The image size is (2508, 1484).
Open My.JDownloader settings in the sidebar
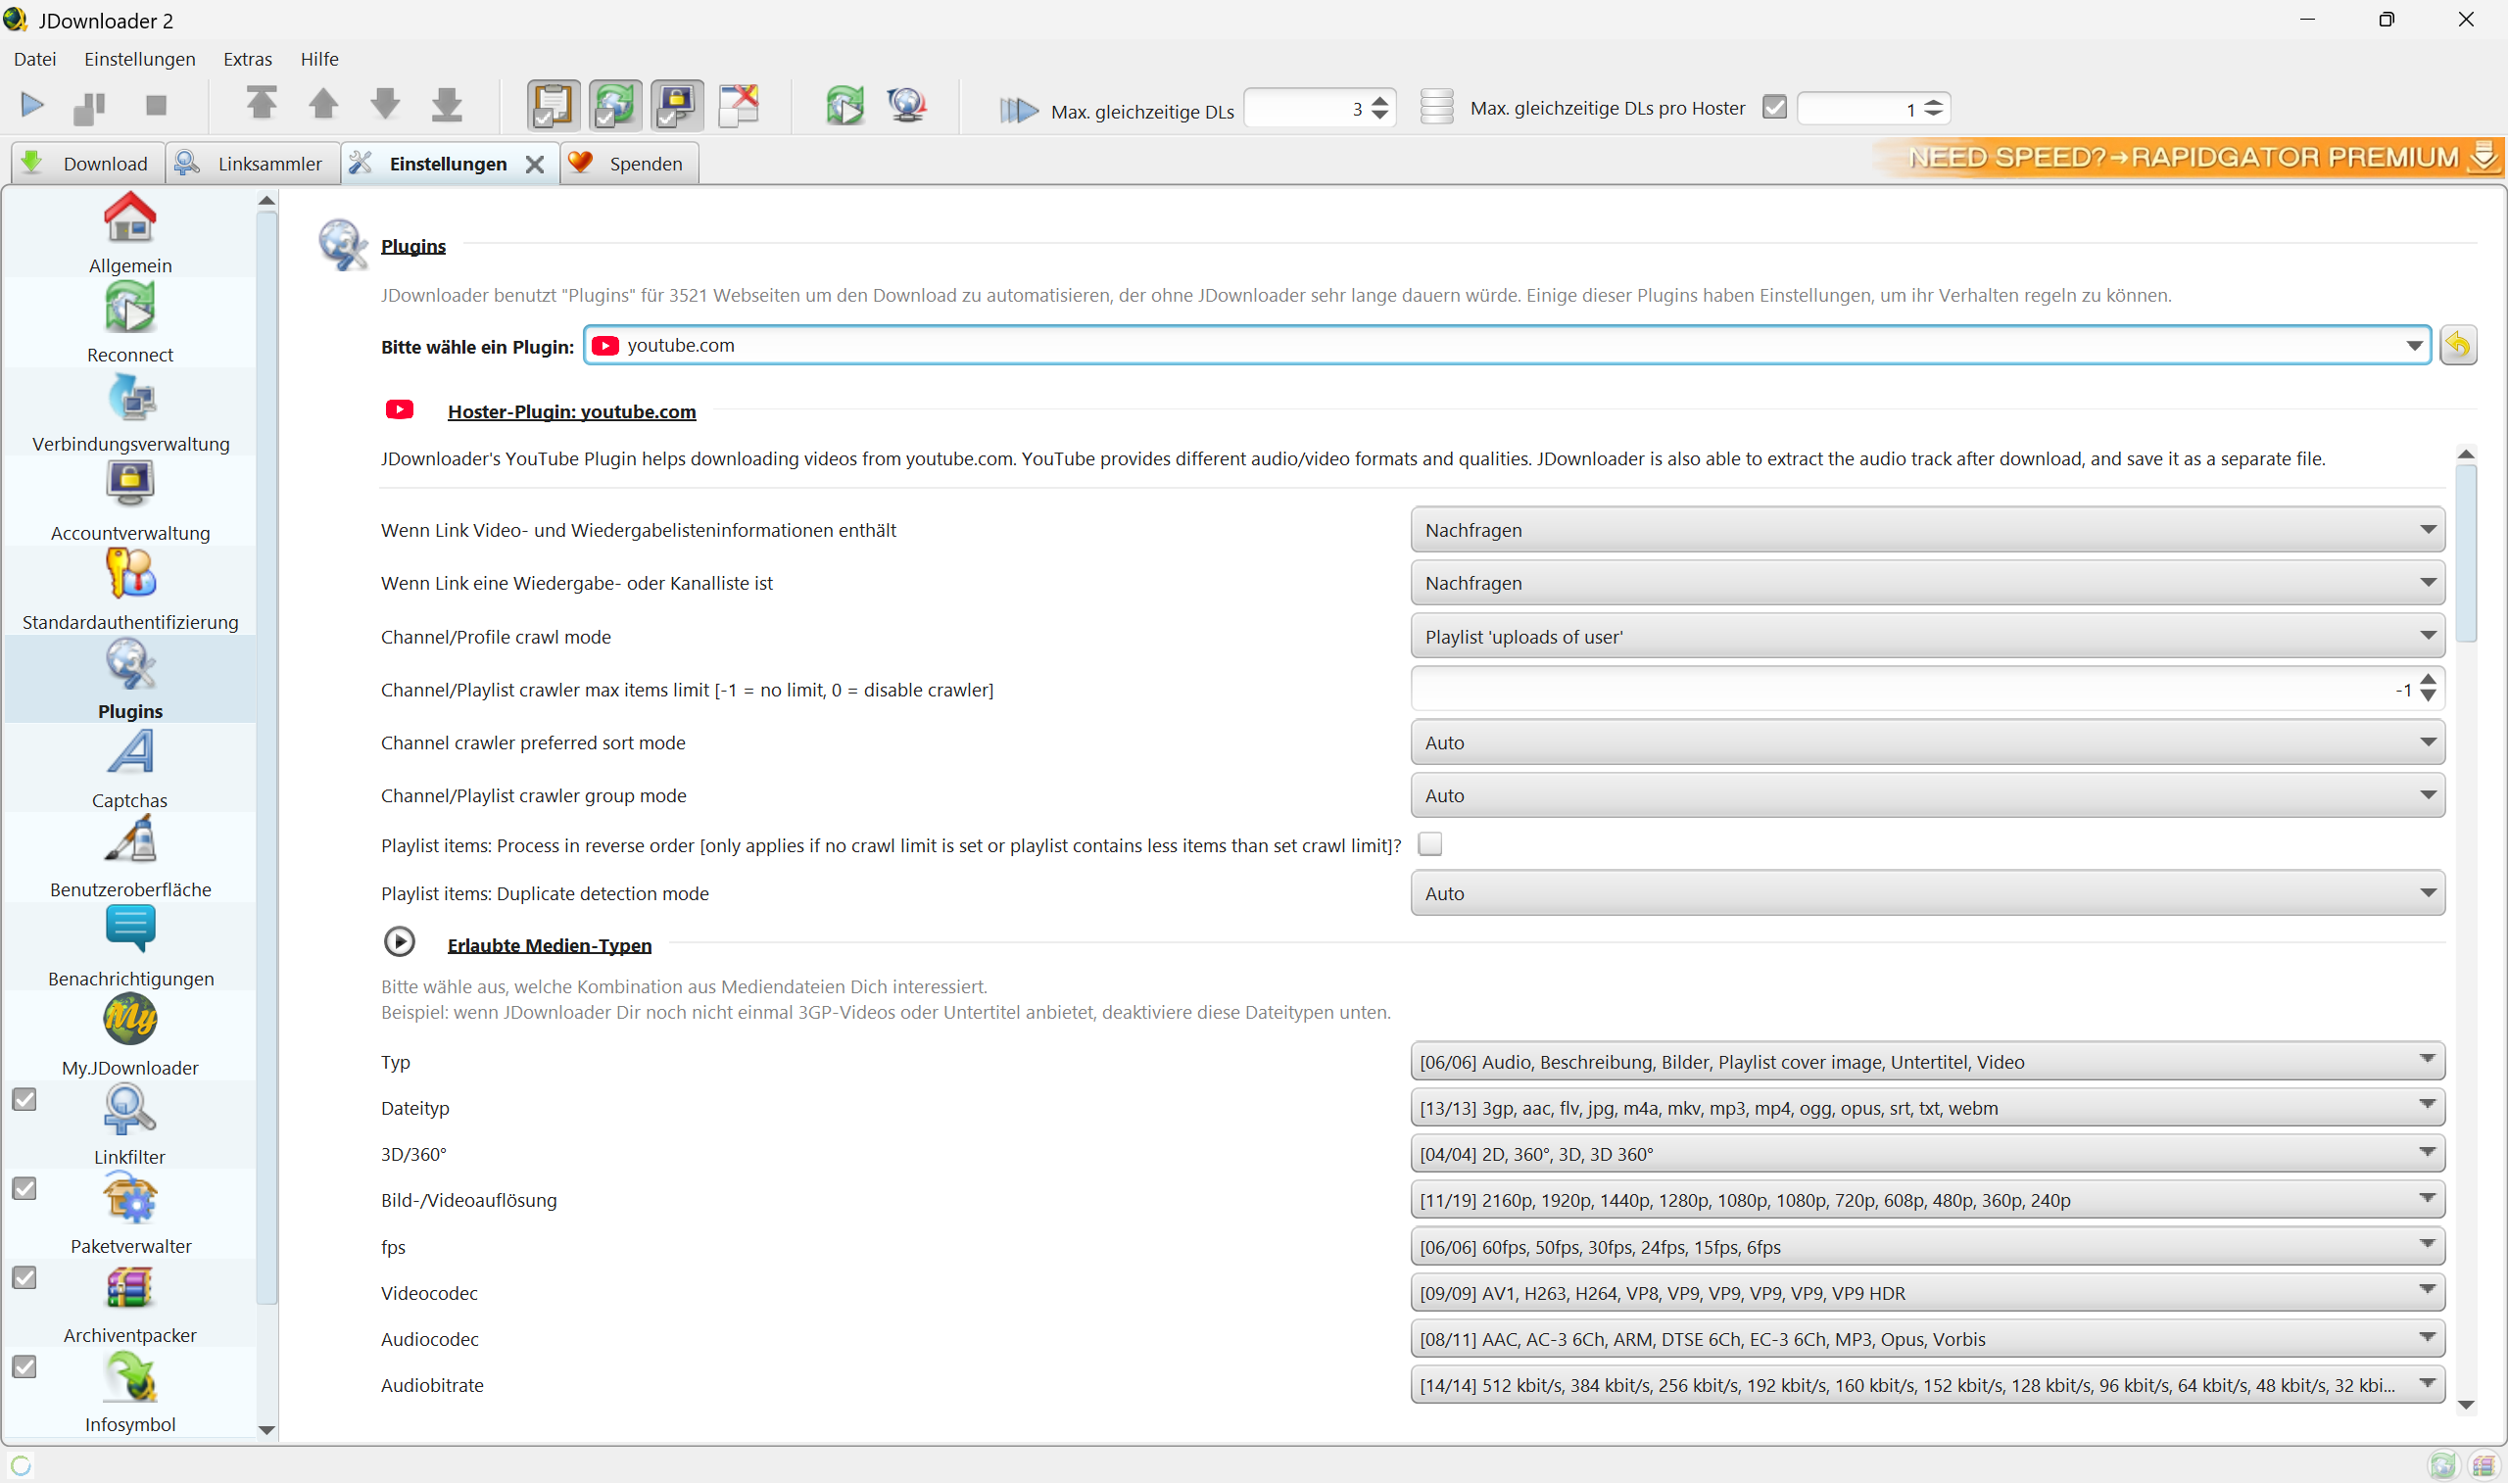130,1035
